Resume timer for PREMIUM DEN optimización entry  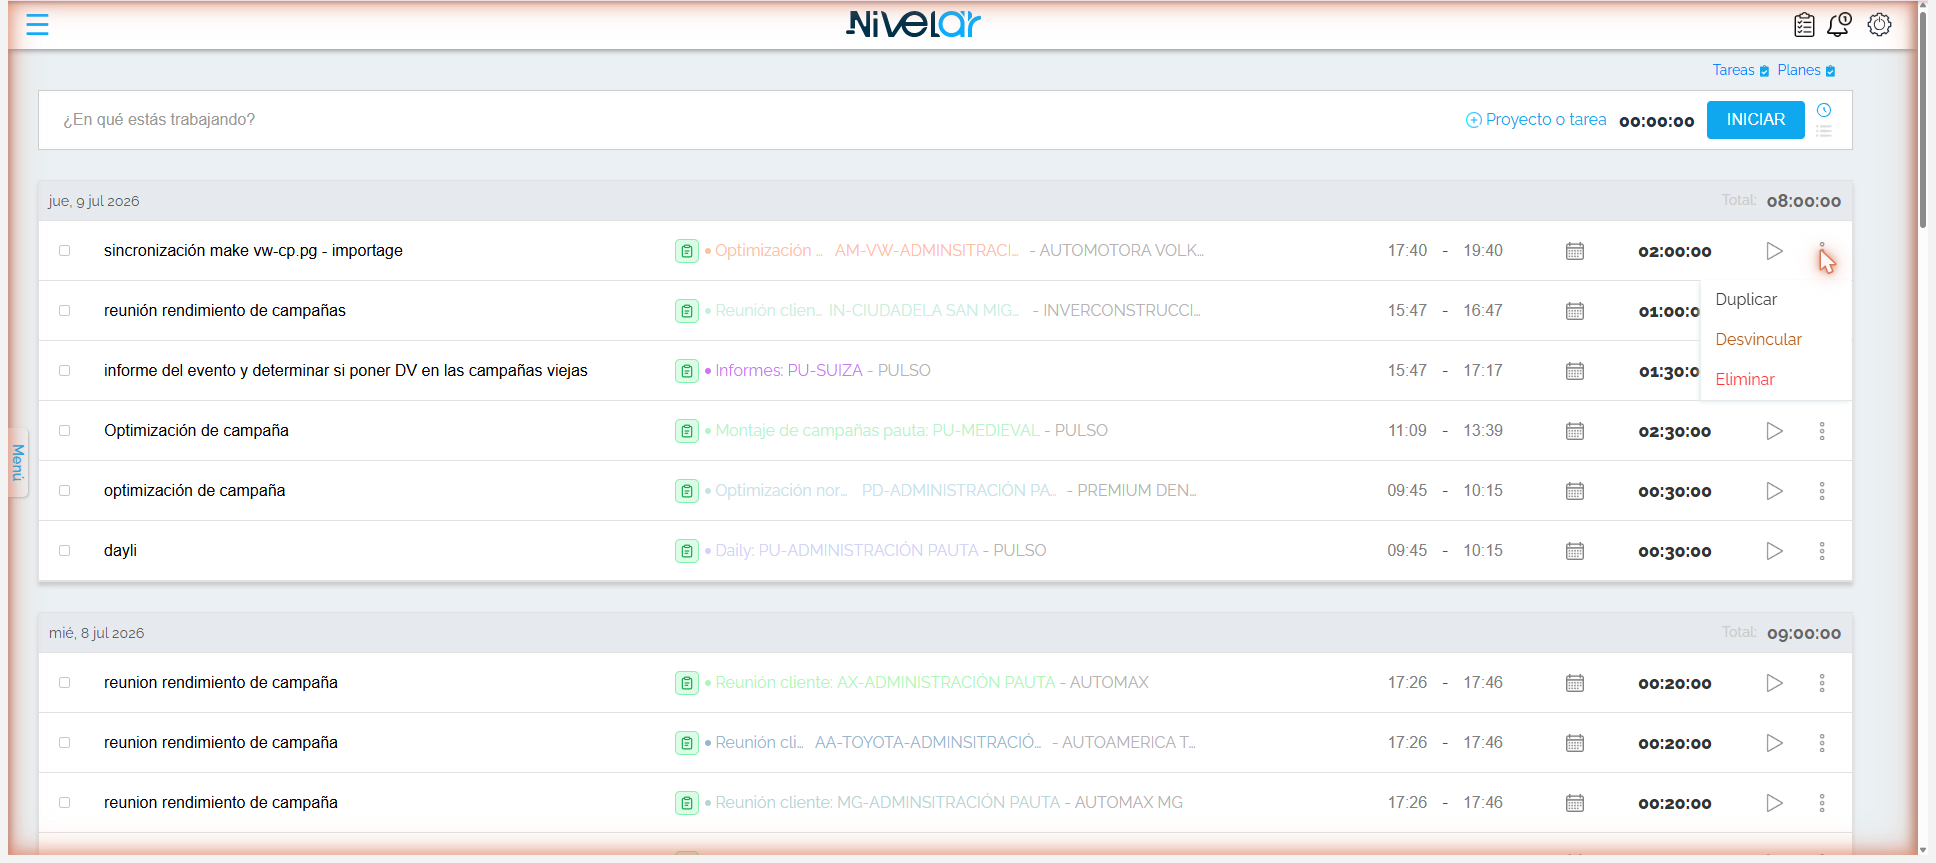click(x=1774, y=491)
